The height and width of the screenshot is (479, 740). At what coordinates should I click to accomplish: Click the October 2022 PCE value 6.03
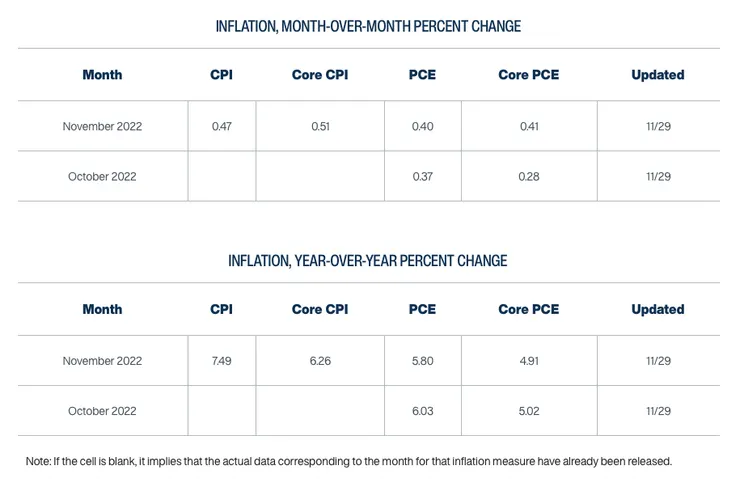click(422, 411)
